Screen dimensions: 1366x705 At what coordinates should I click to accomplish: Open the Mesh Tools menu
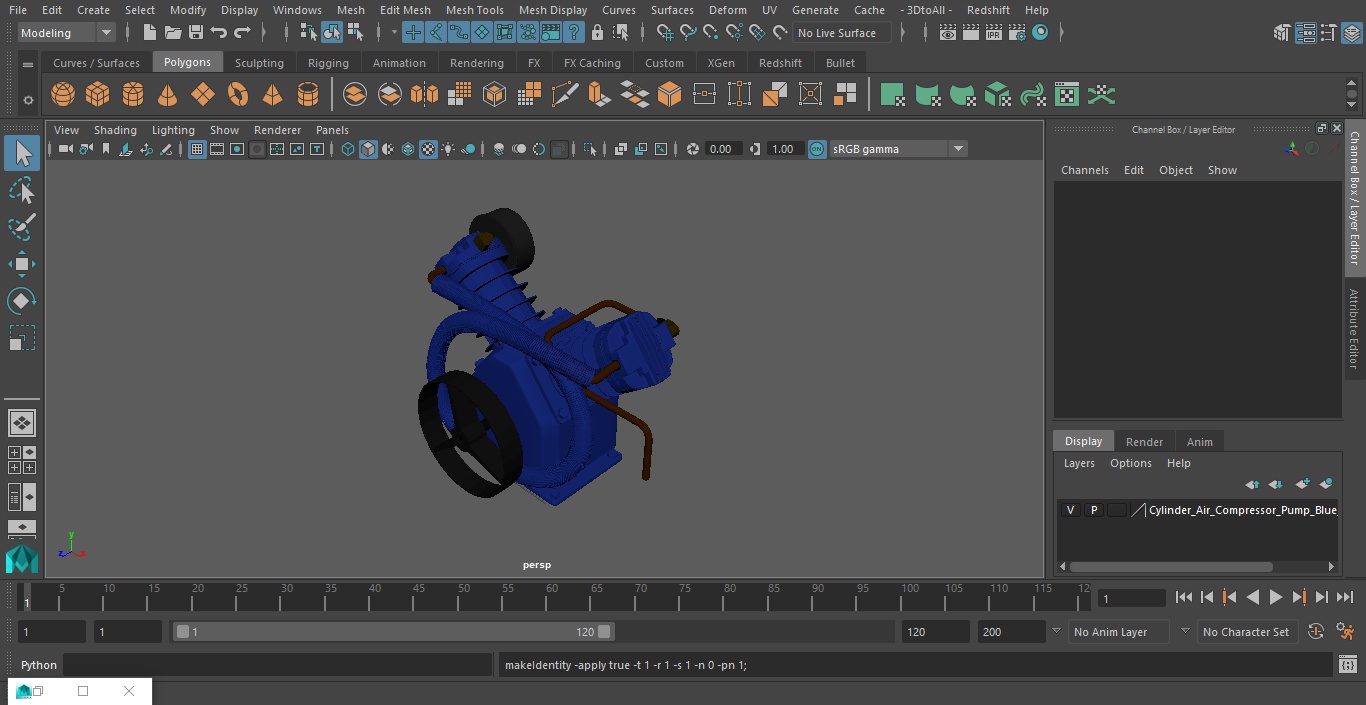coord(474,10)
